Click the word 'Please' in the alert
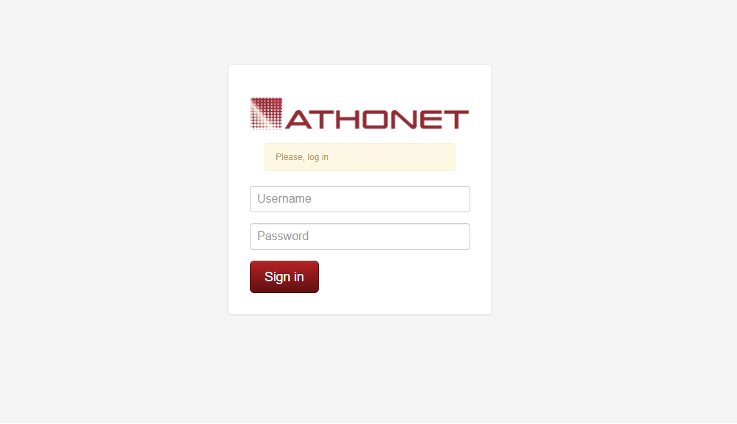This screenshot has height=424, width=737. (x=290, y=157)
